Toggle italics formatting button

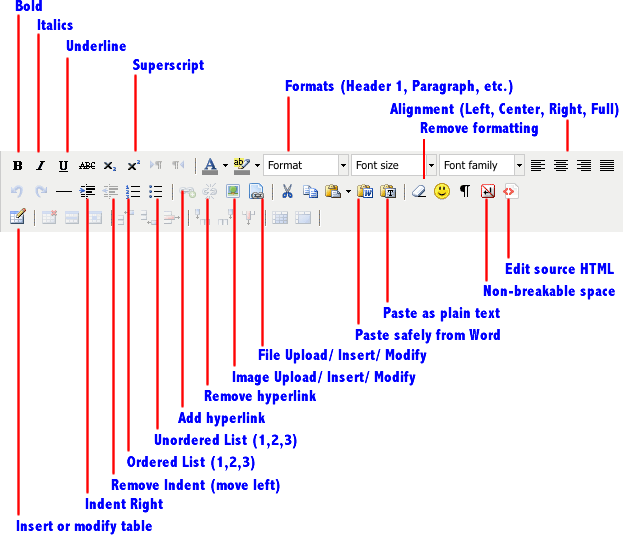tap(40, 165)
